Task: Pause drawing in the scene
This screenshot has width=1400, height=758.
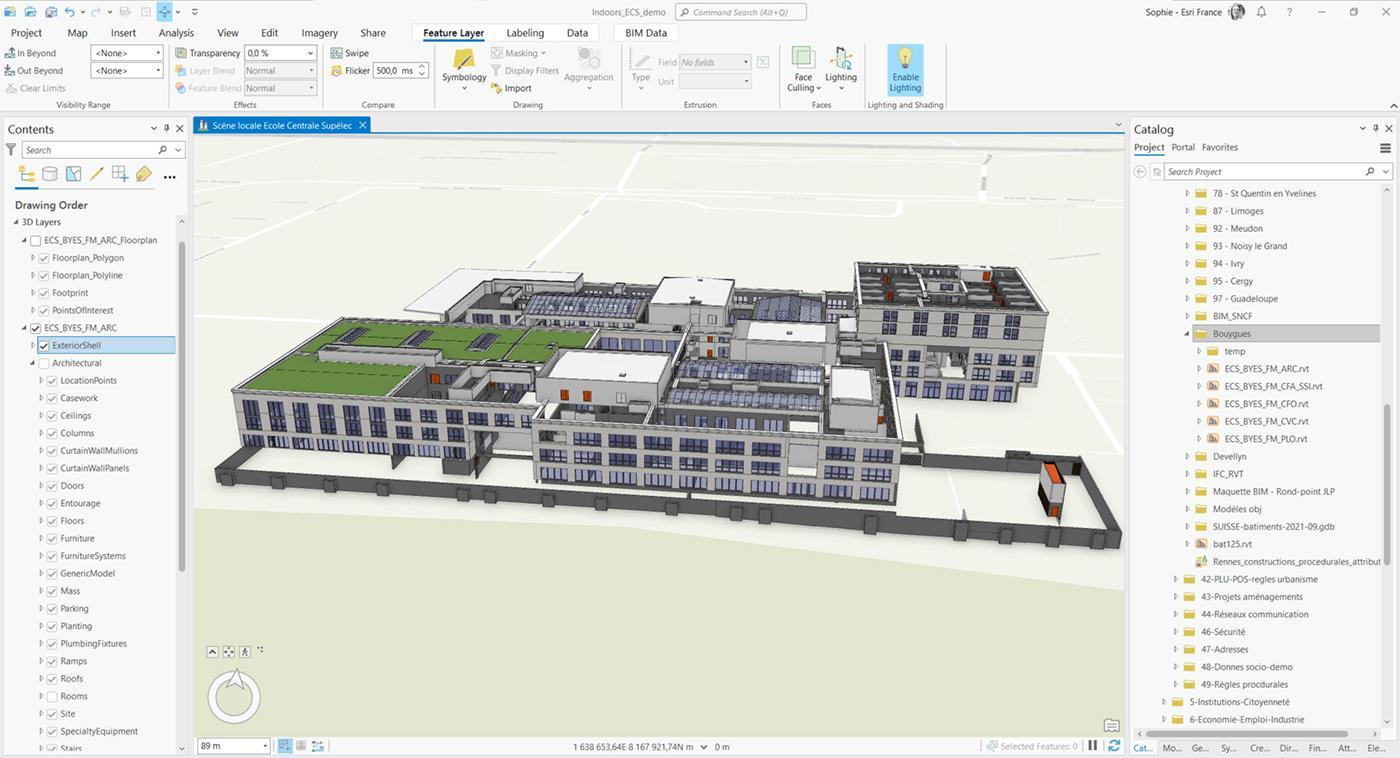Action: pyautogui.click(x=1093, y=746)
